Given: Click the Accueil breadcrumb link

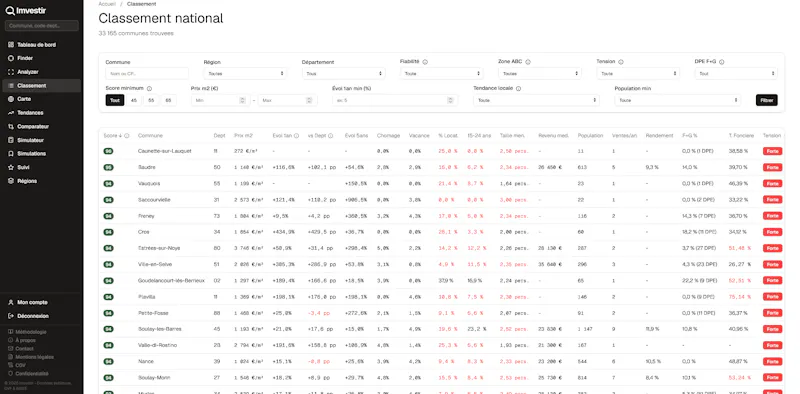Looking at the screenshot, I should point(107,4).
